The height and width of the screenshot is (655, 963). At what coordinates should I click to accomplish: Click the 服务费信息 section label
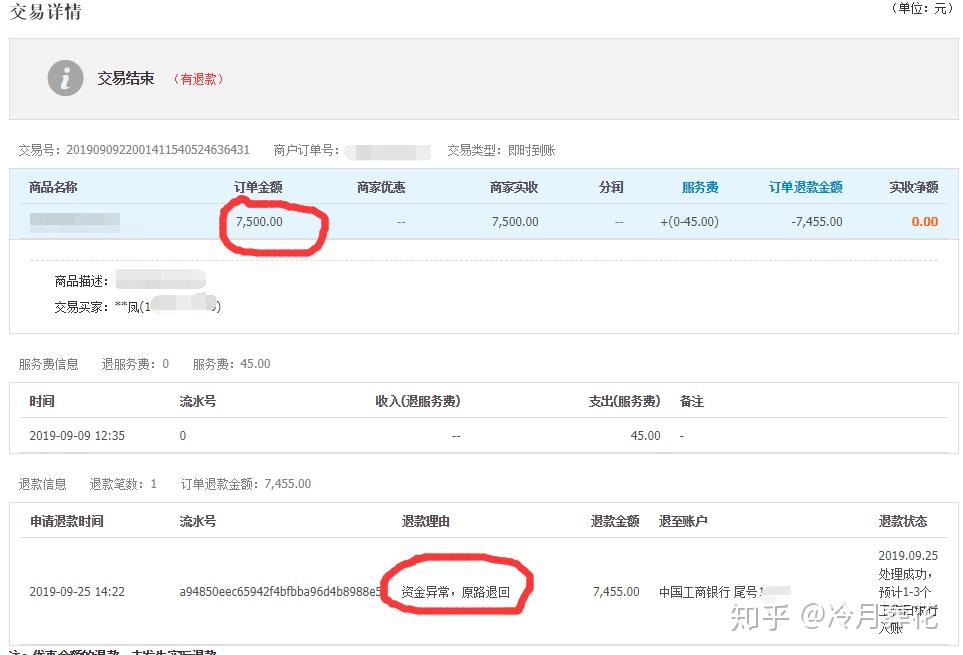click(49, 364)
